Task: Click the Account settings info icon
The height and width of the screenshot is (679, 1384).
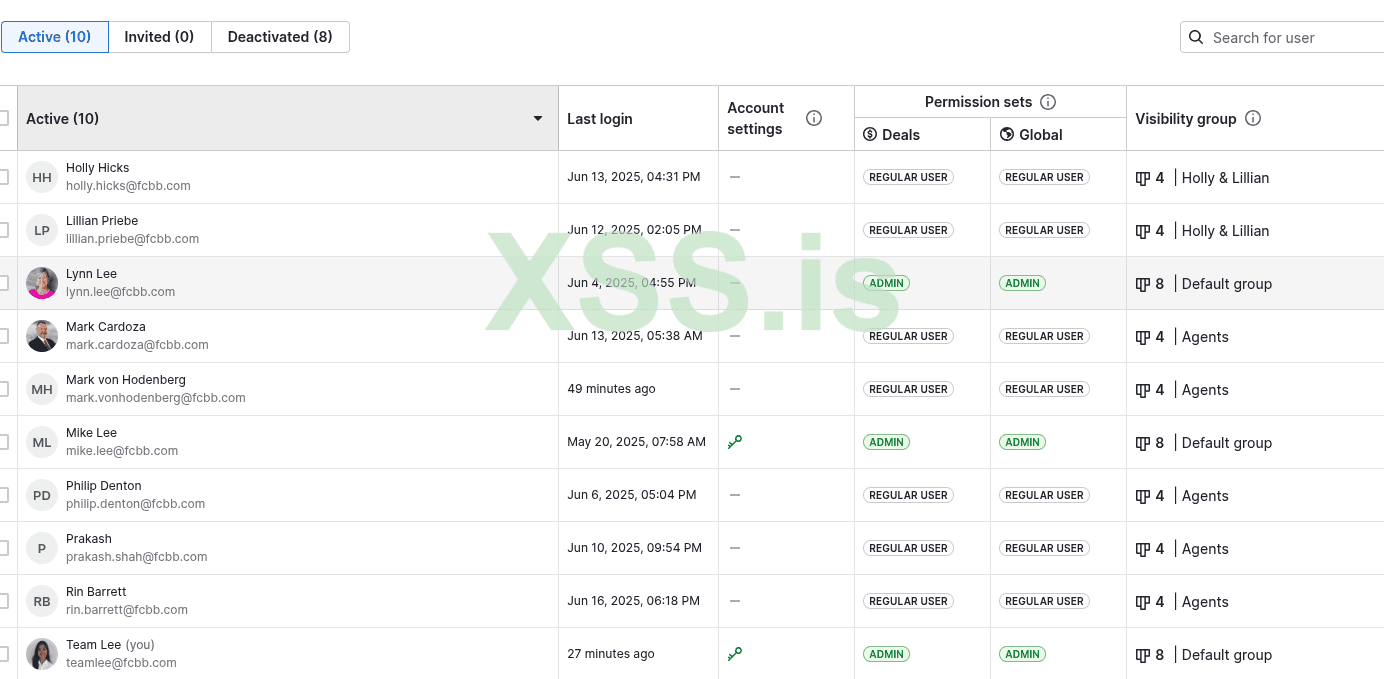Action: [x=814, y=118]
